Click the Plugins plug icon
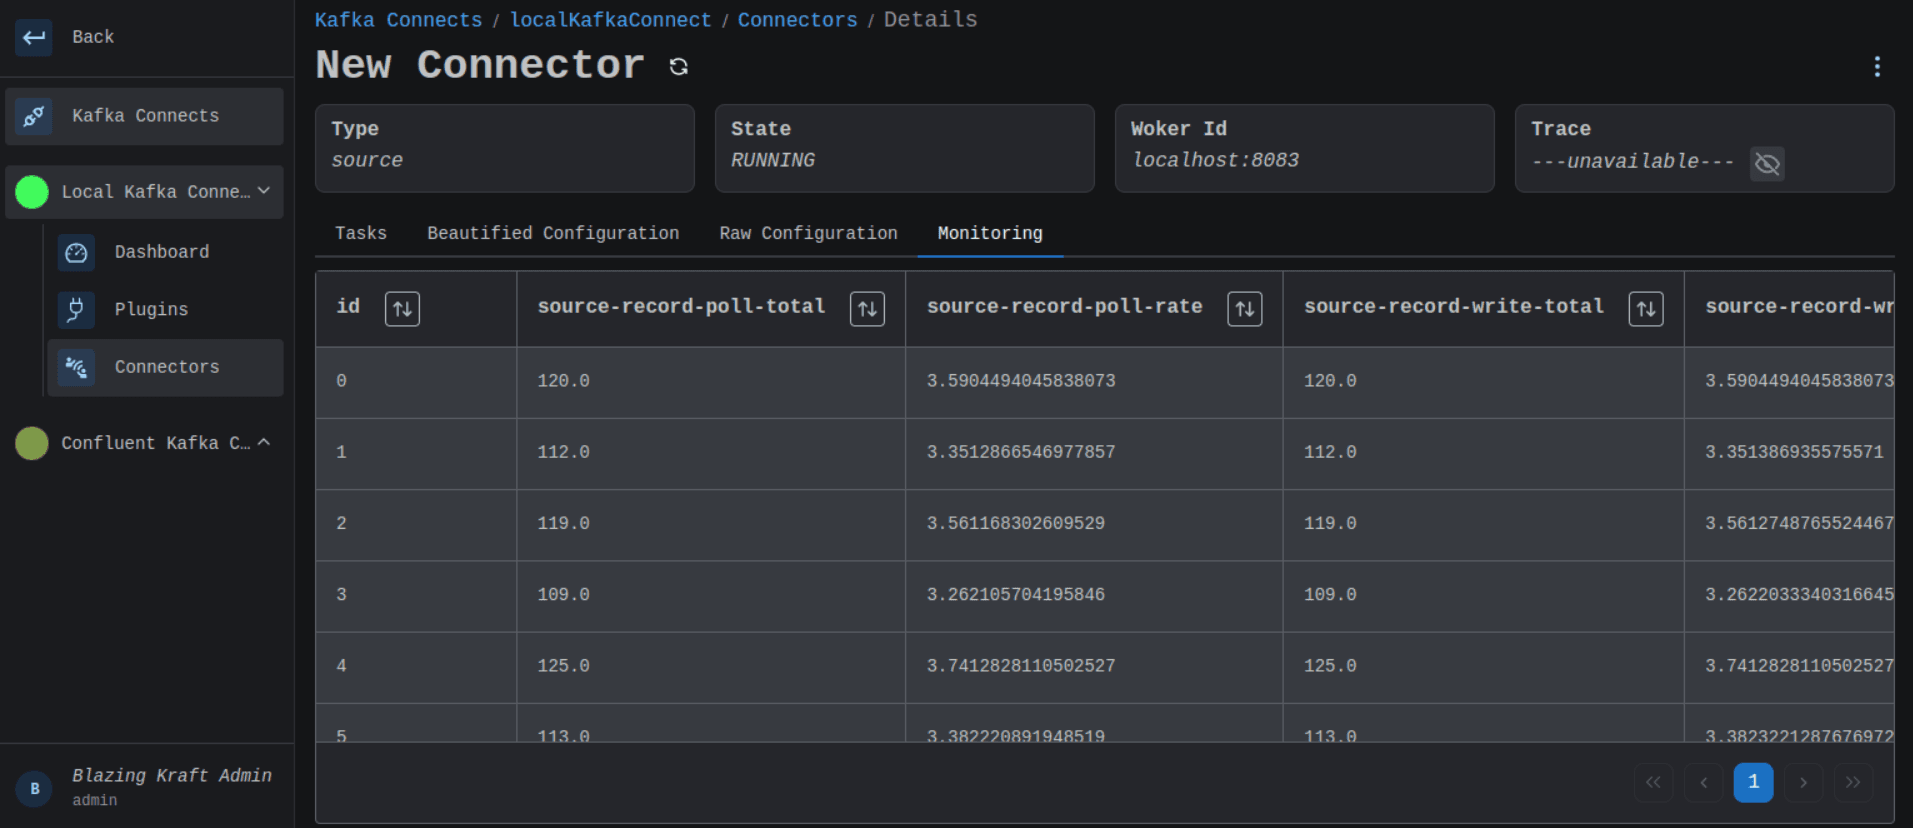Screen dimensions: 1913x828 coord(76,310)
